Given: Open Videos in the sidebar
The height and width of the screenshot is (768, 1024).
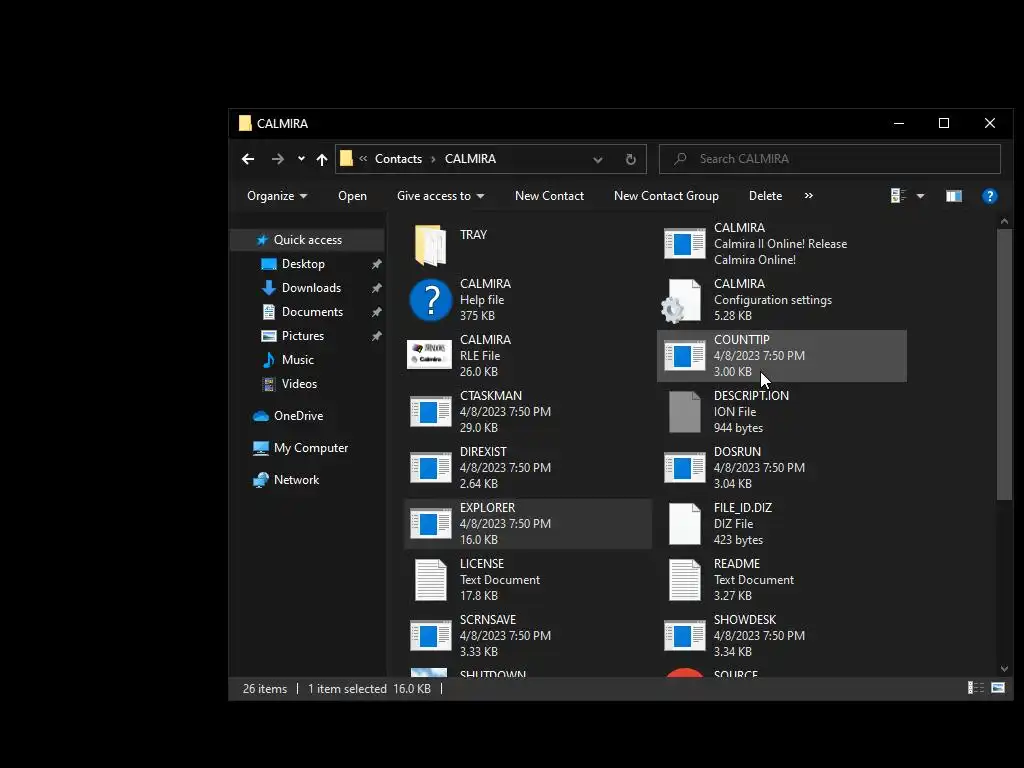Looking at the screenshot, I should [299, 384].
